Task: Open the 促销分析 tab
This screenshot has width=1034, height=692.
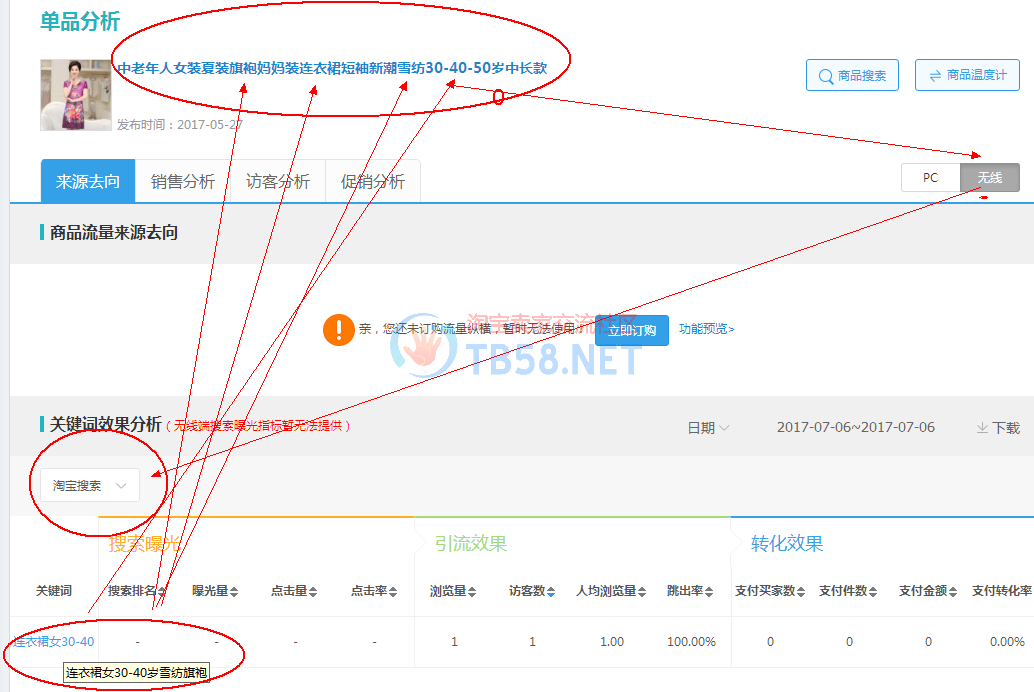Action: (373, 181)
